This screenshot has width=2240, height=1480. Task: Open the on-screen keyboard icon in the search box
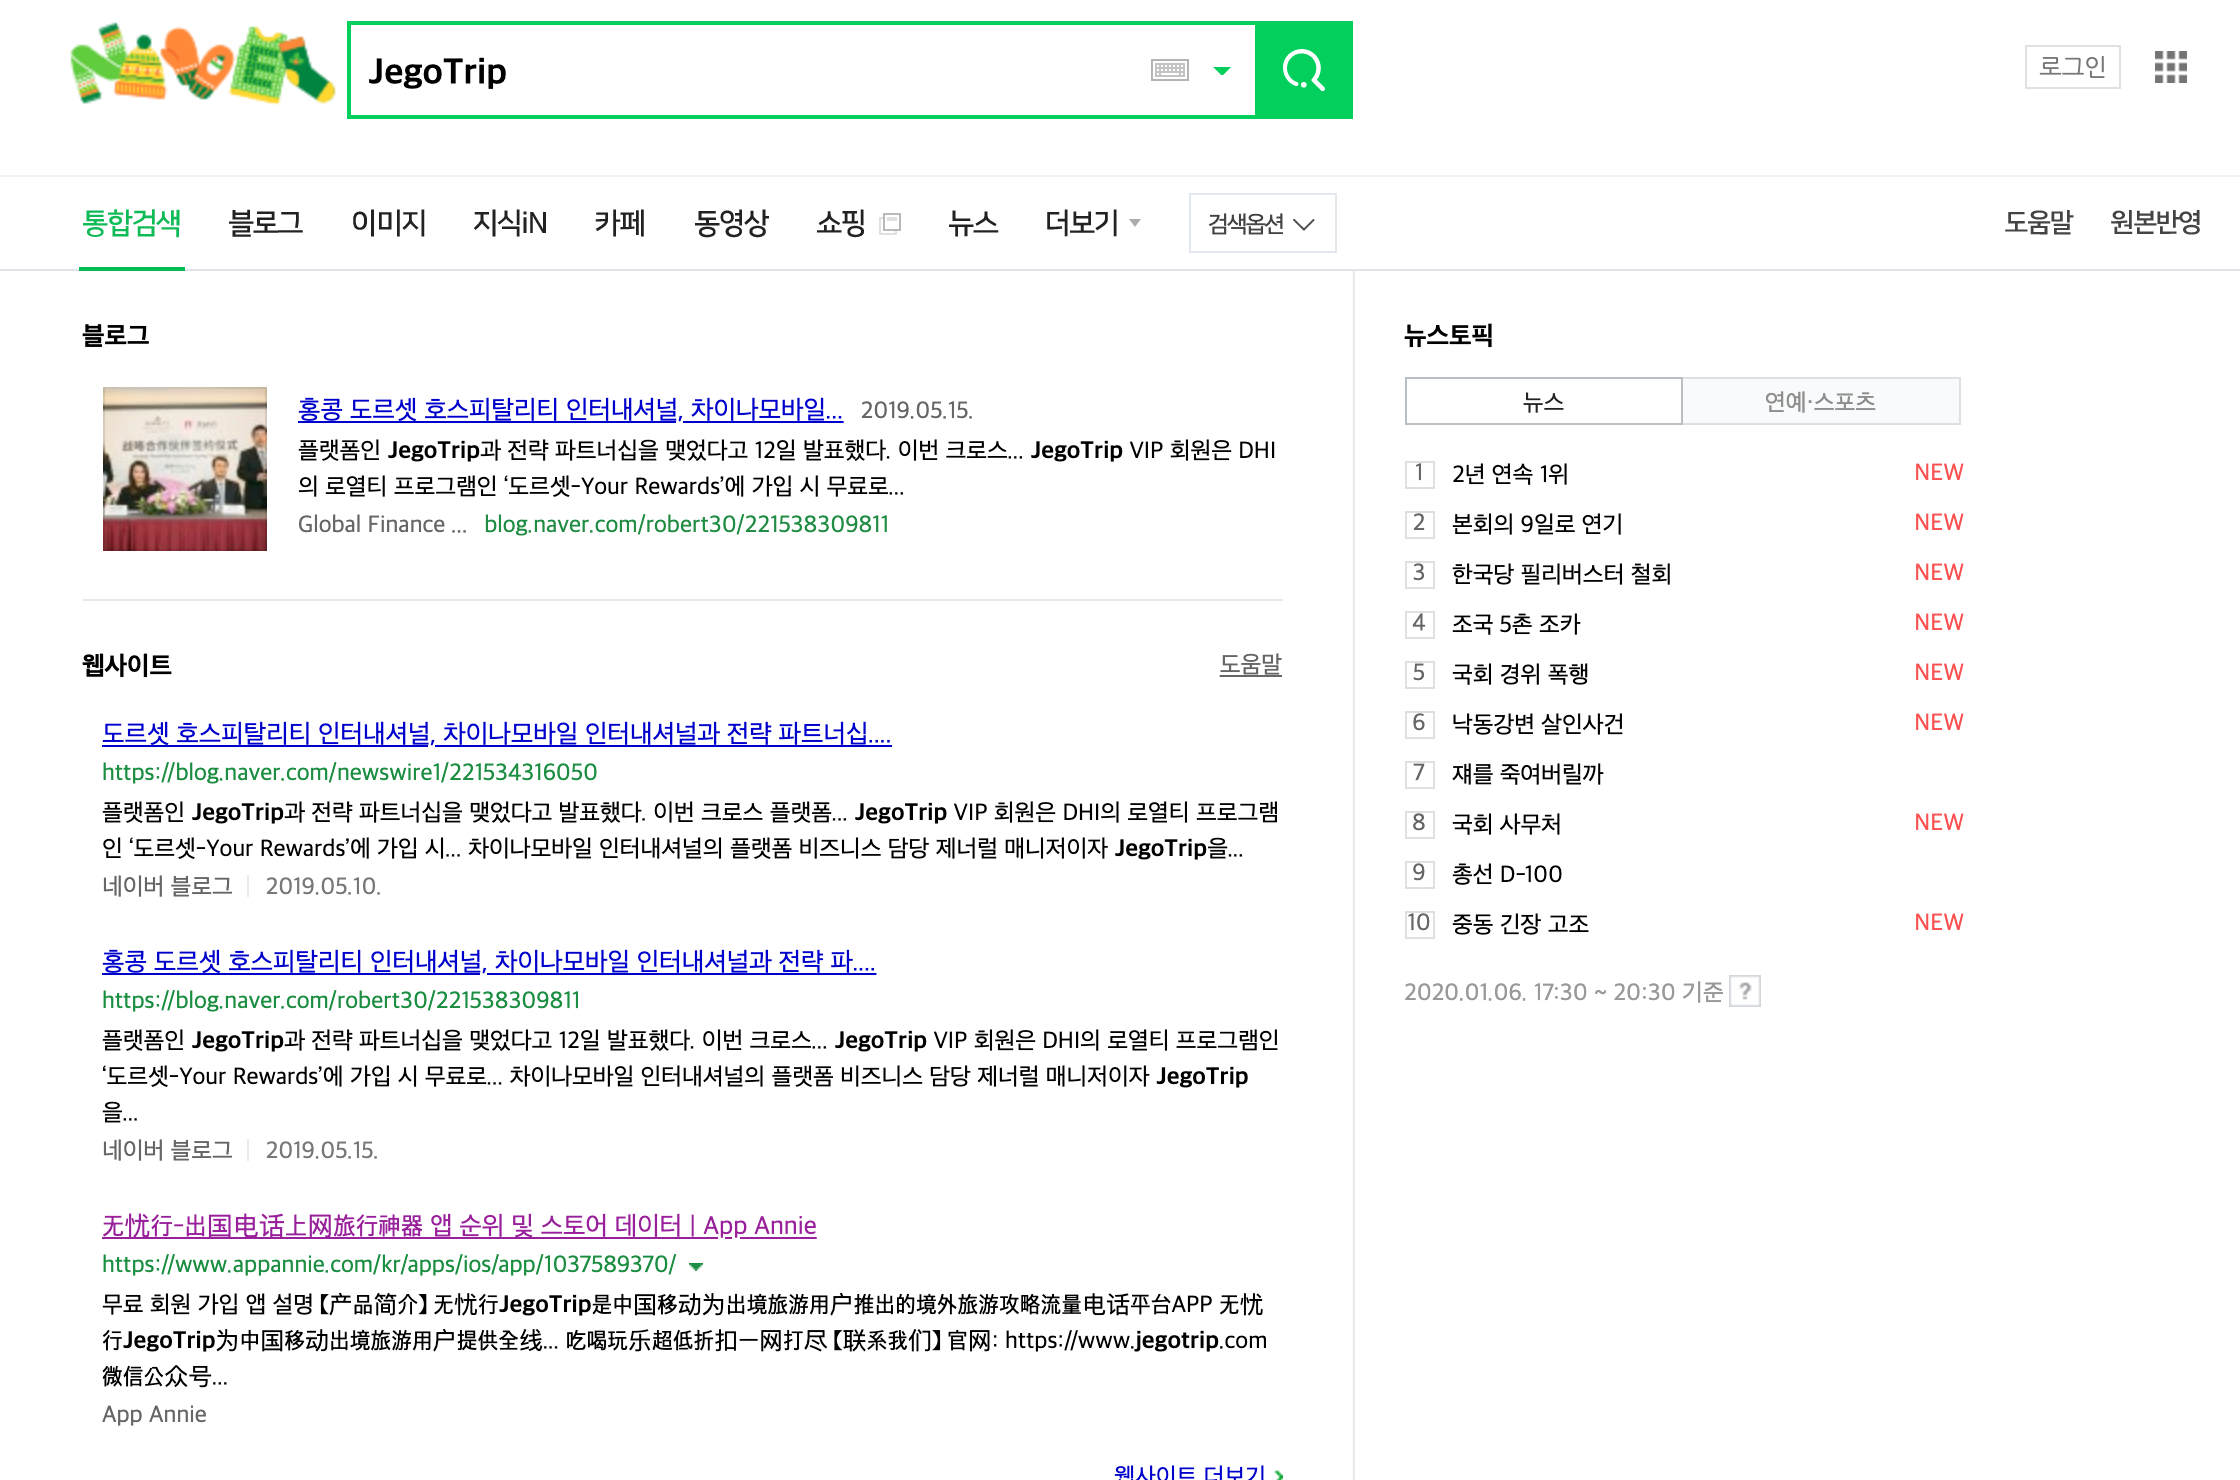1169,70
